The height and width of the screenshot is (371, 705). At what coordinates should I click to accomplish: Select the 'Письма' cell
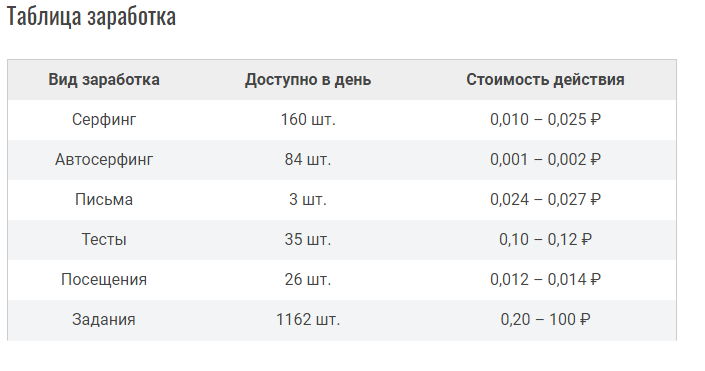[x=104, y=200]
